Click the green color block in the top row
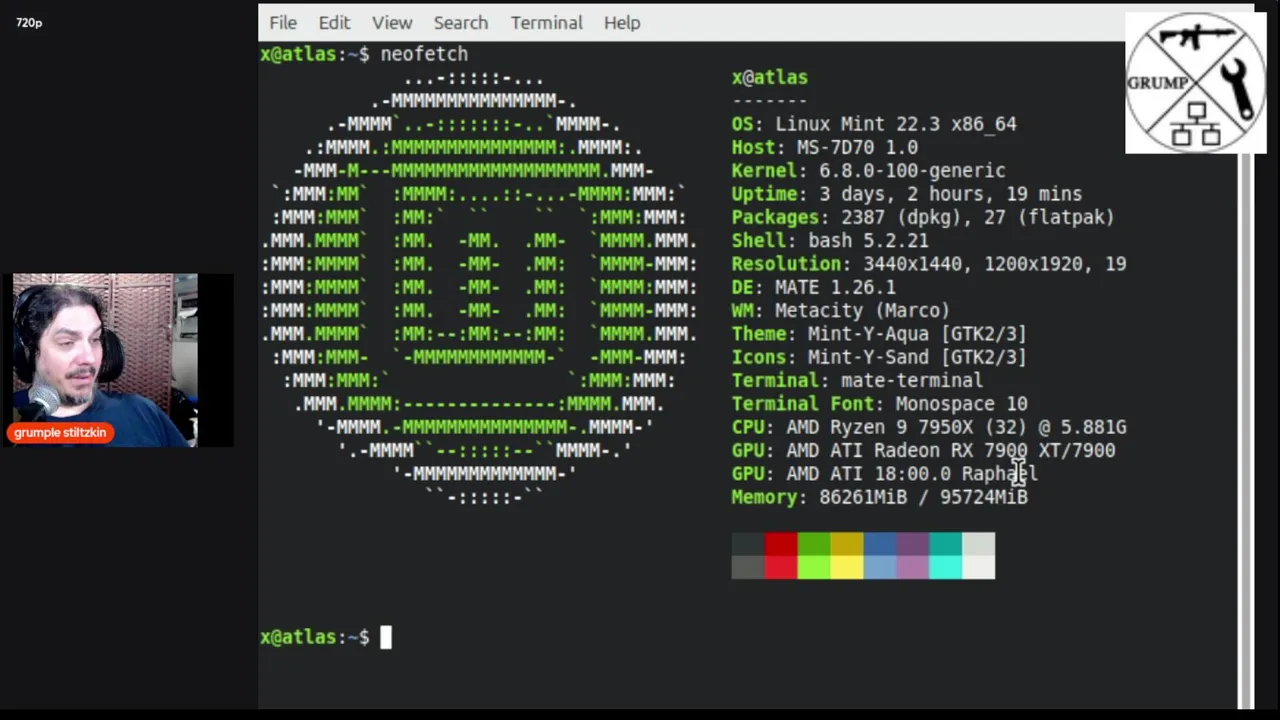Viewport: 1280px width, 720px height. click(x=814, y=544)
